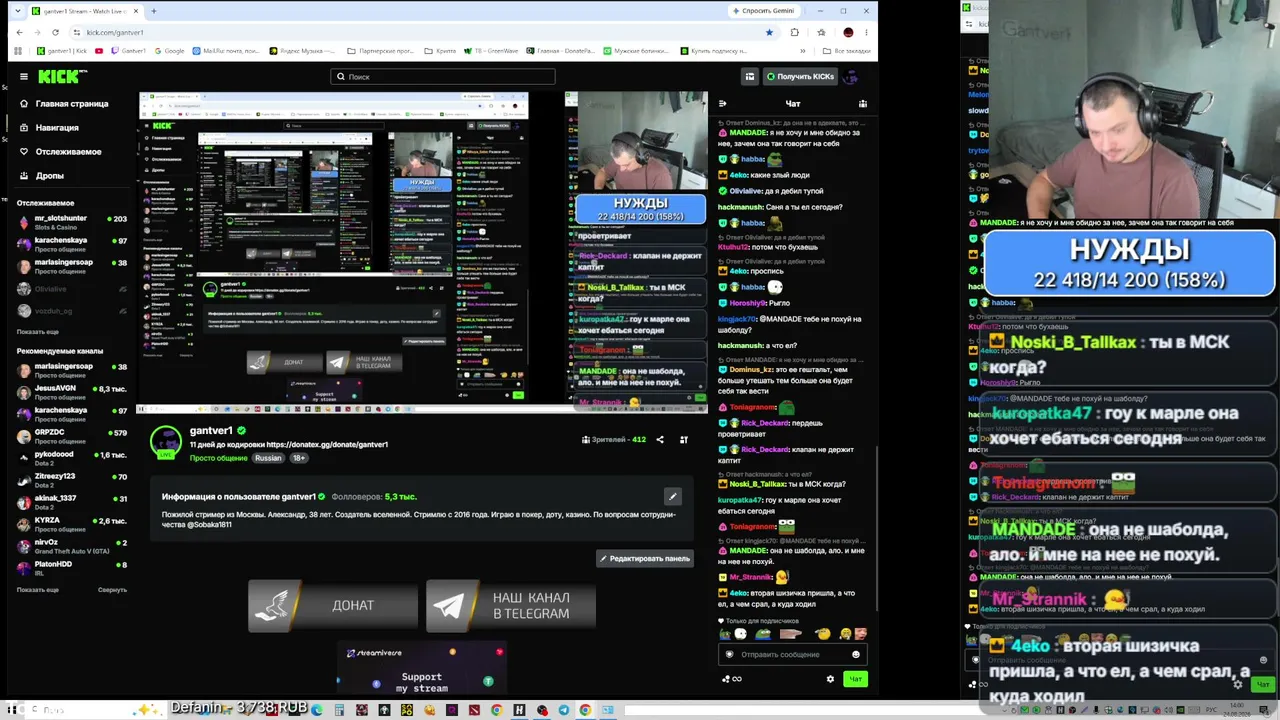The height and width of the screenshot is (720, 1280).
Task: Reload the page in Chrome
Action: pos(56,32)
